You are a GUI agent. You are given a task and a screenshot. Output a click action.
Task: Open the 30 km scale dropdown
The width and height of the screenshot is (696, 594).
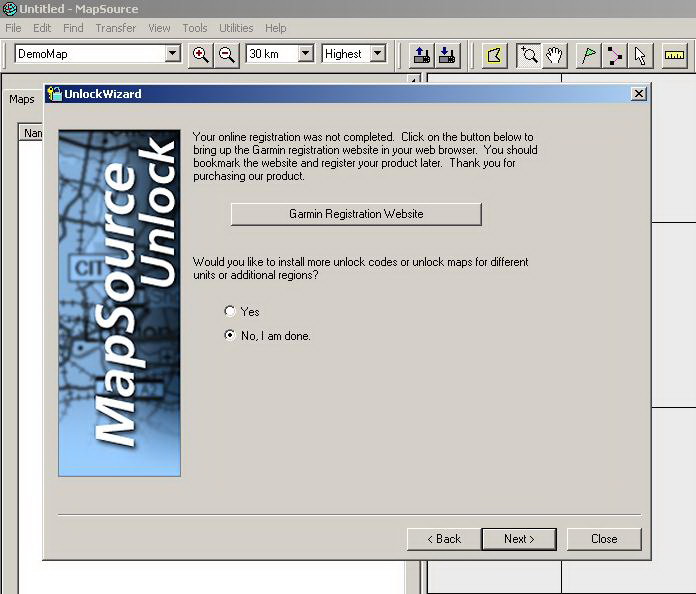(305, 54)
